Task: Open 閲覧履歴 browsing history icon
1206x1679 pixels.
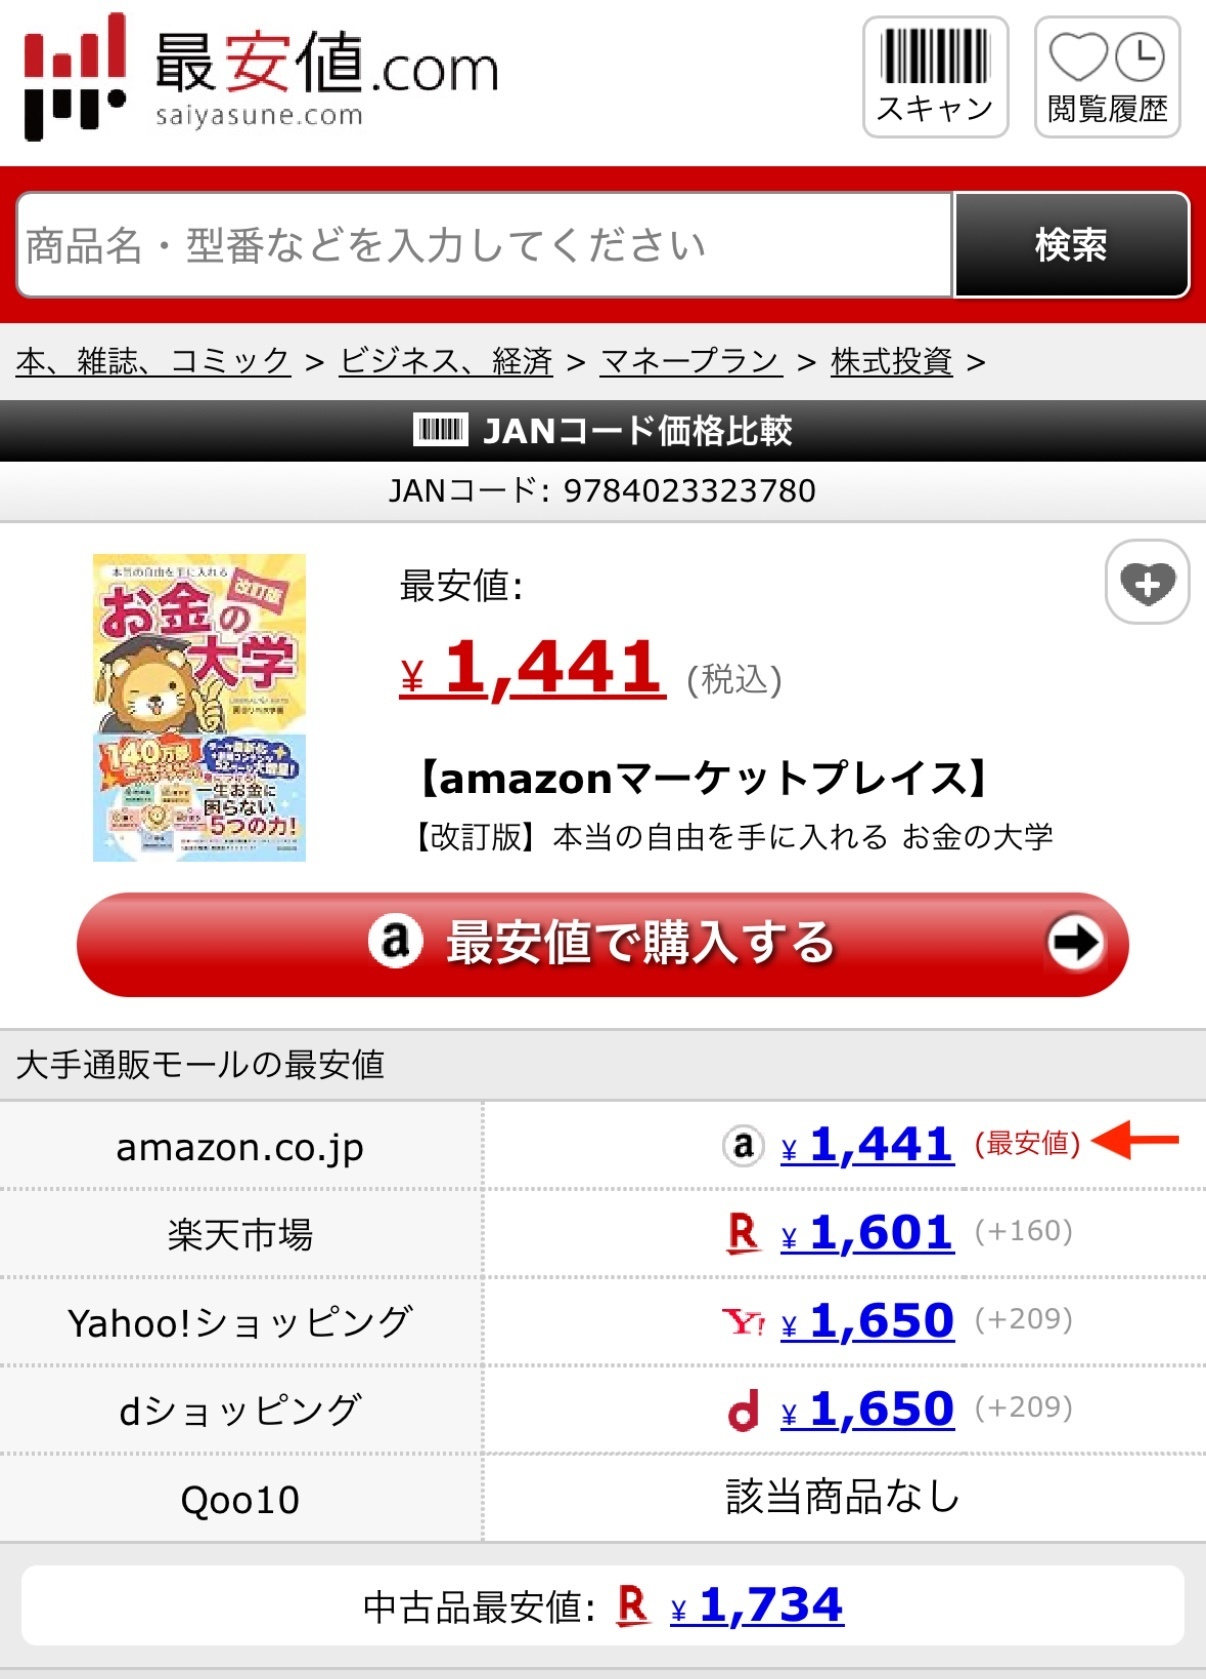Action: [x=1107, y=77]
